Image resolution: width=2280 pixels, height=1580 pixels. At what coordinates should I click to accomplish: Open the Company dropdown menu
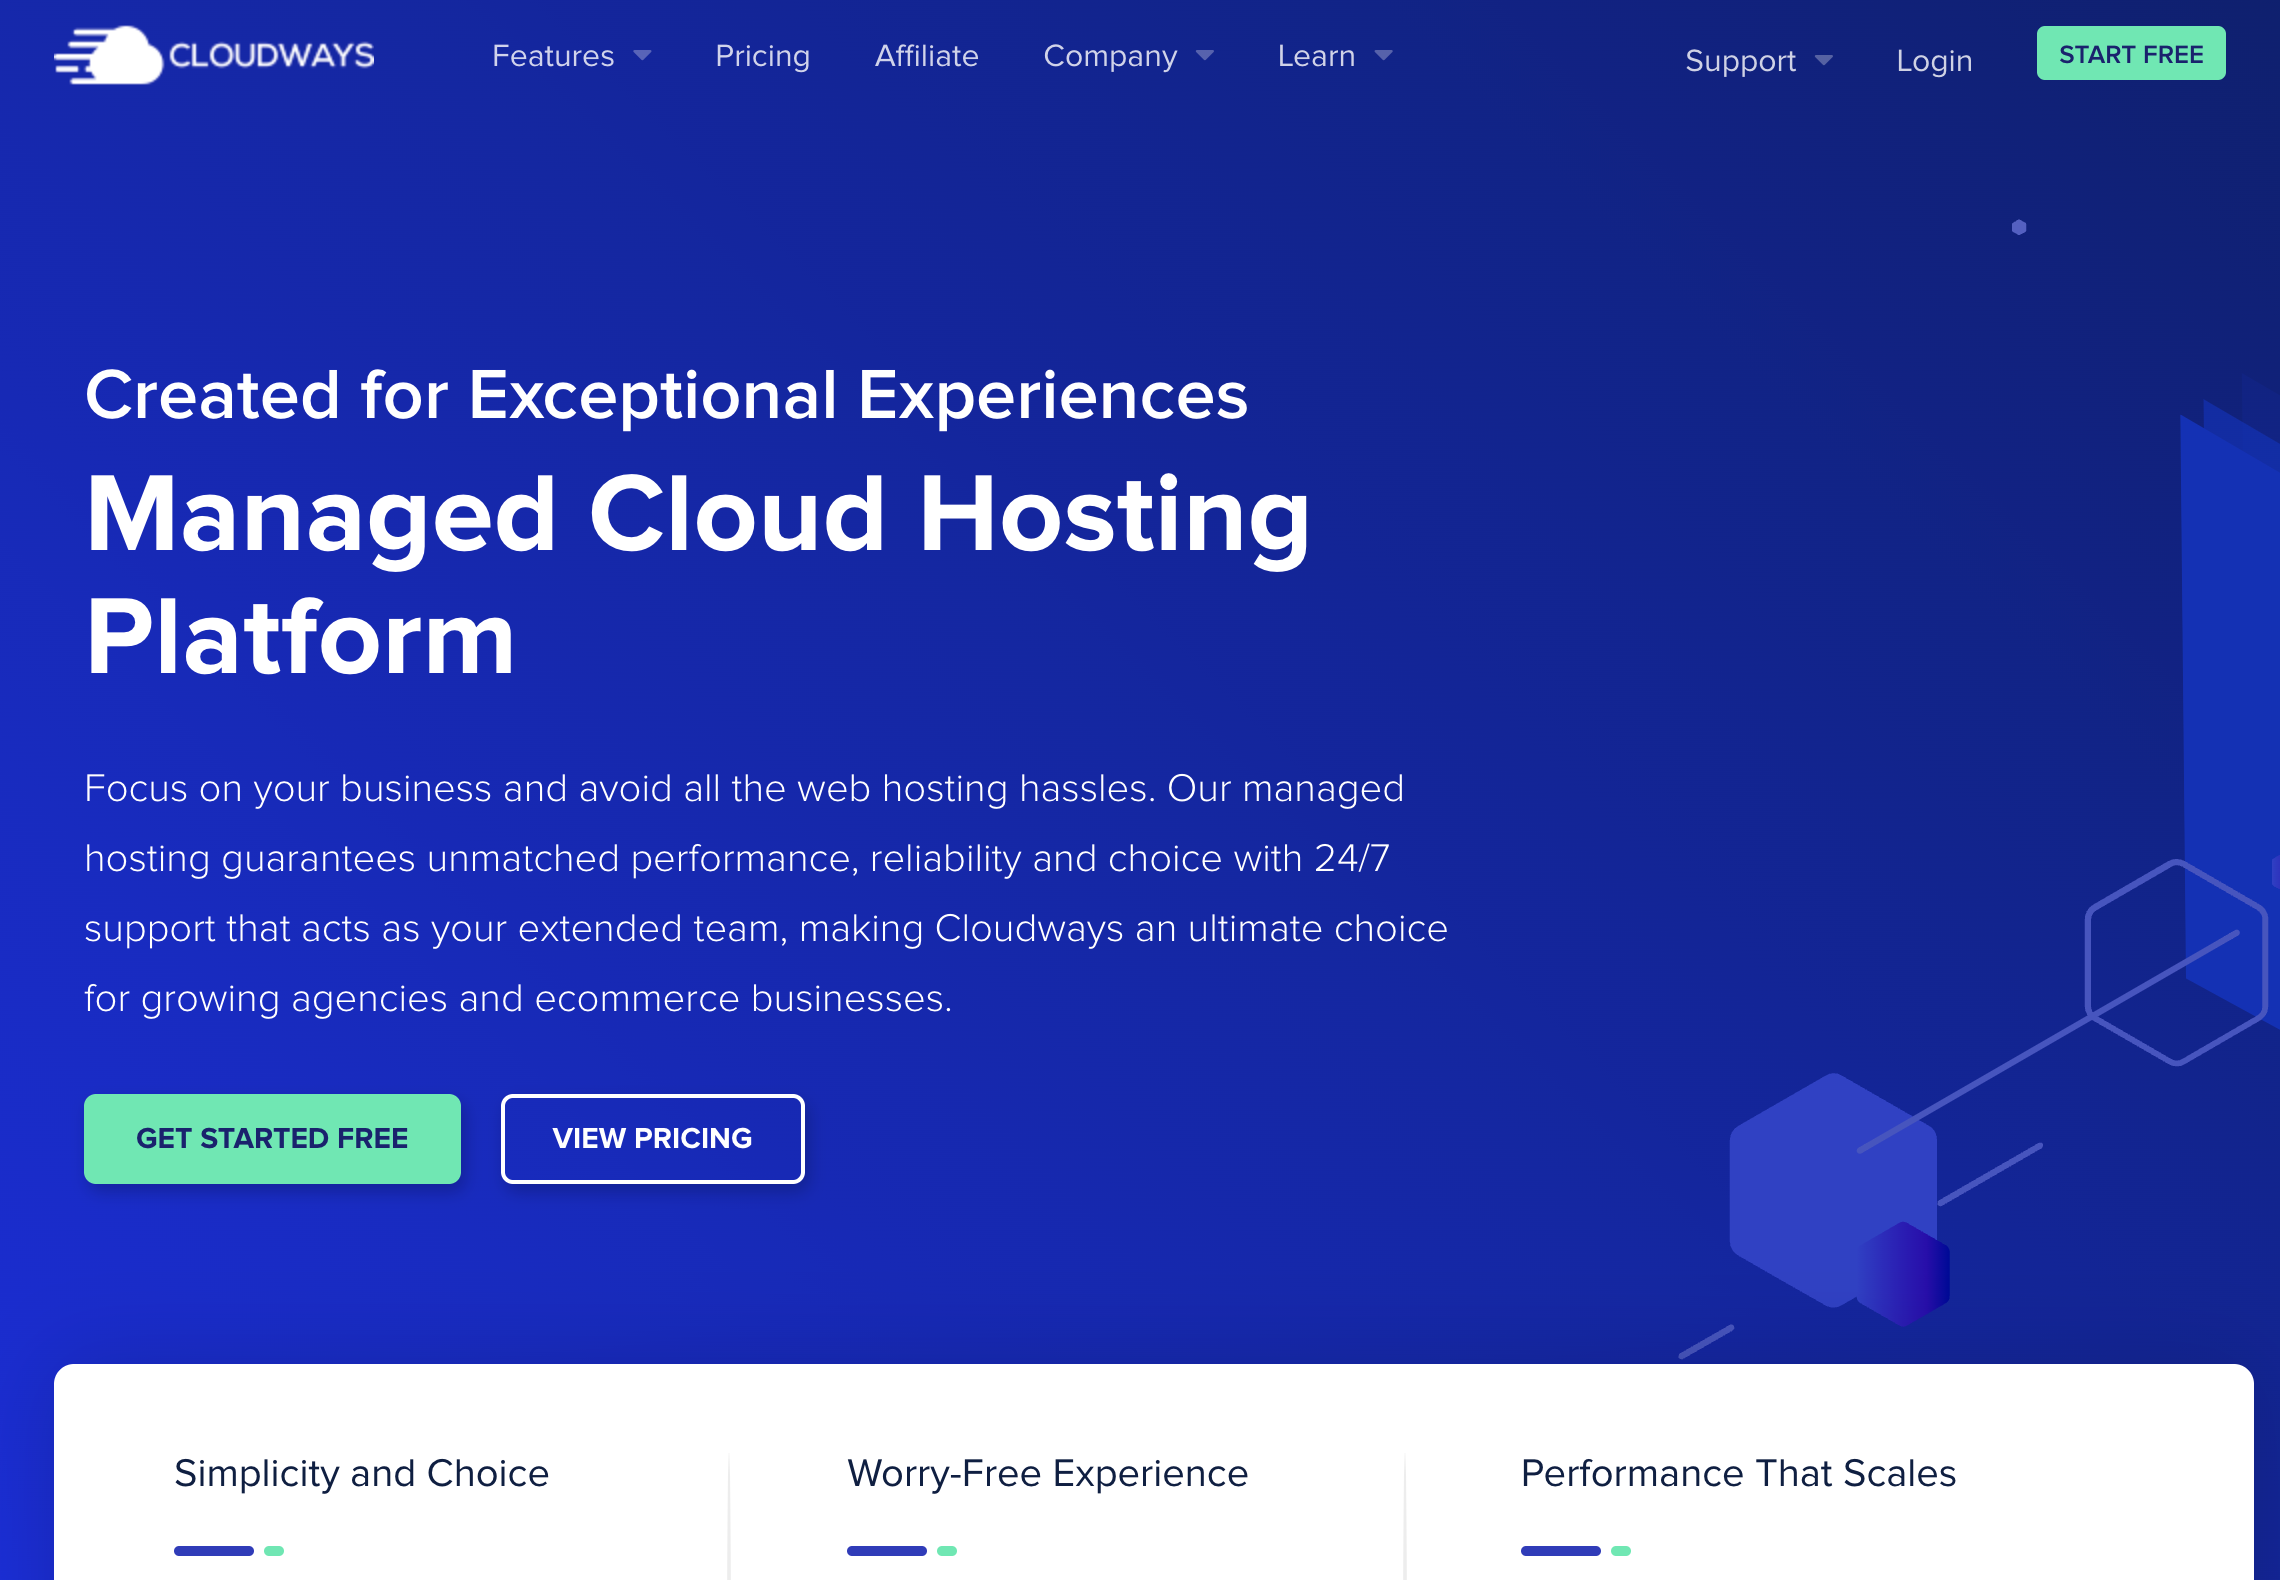pyautogui.click(x=1126, y=55)
